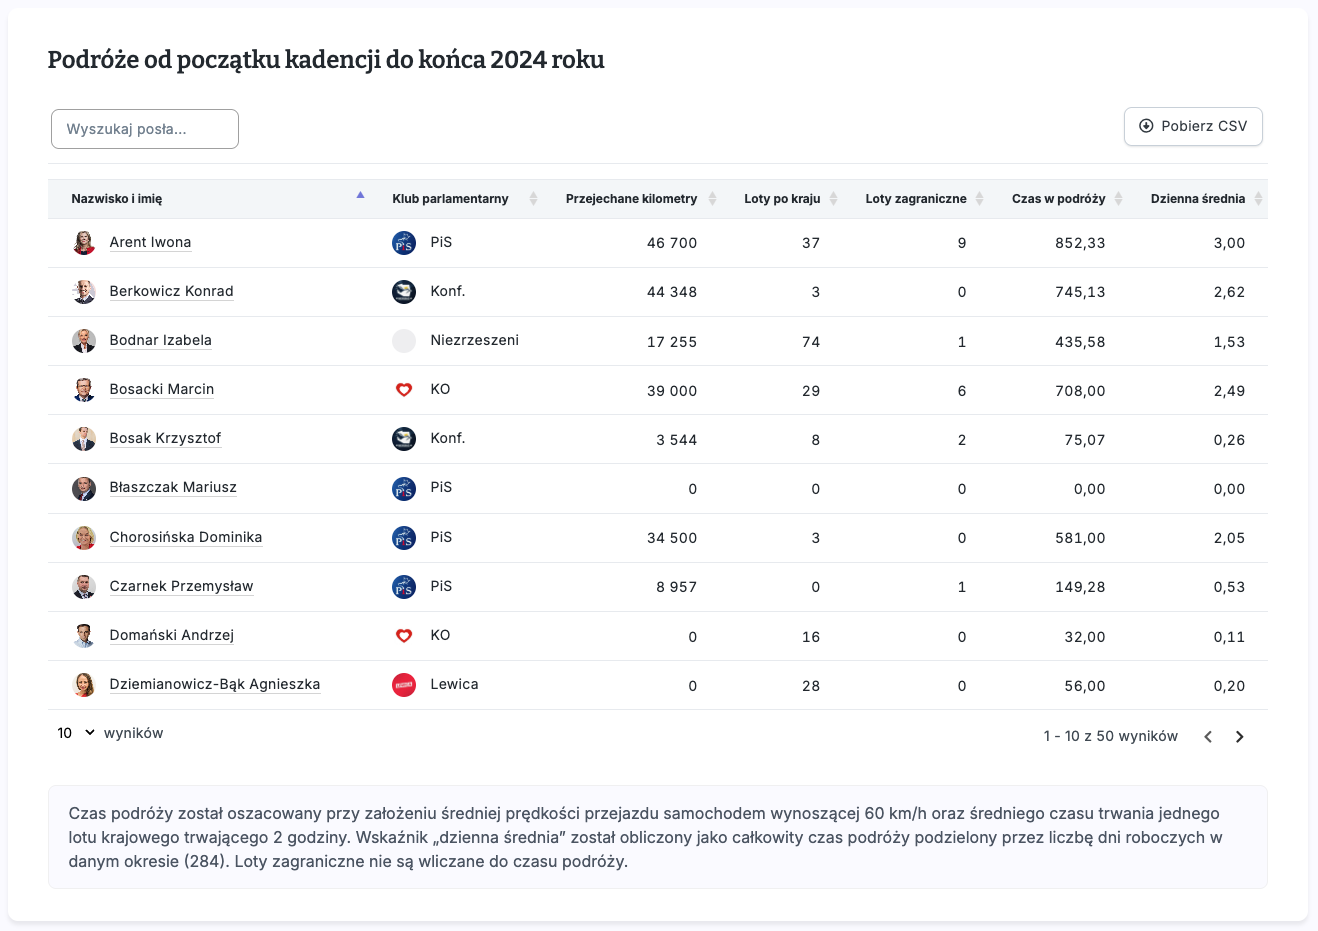This screenshot has height=931, width=1318.
Task: Click the Wyszukaj posła search field
Action: 145,129
